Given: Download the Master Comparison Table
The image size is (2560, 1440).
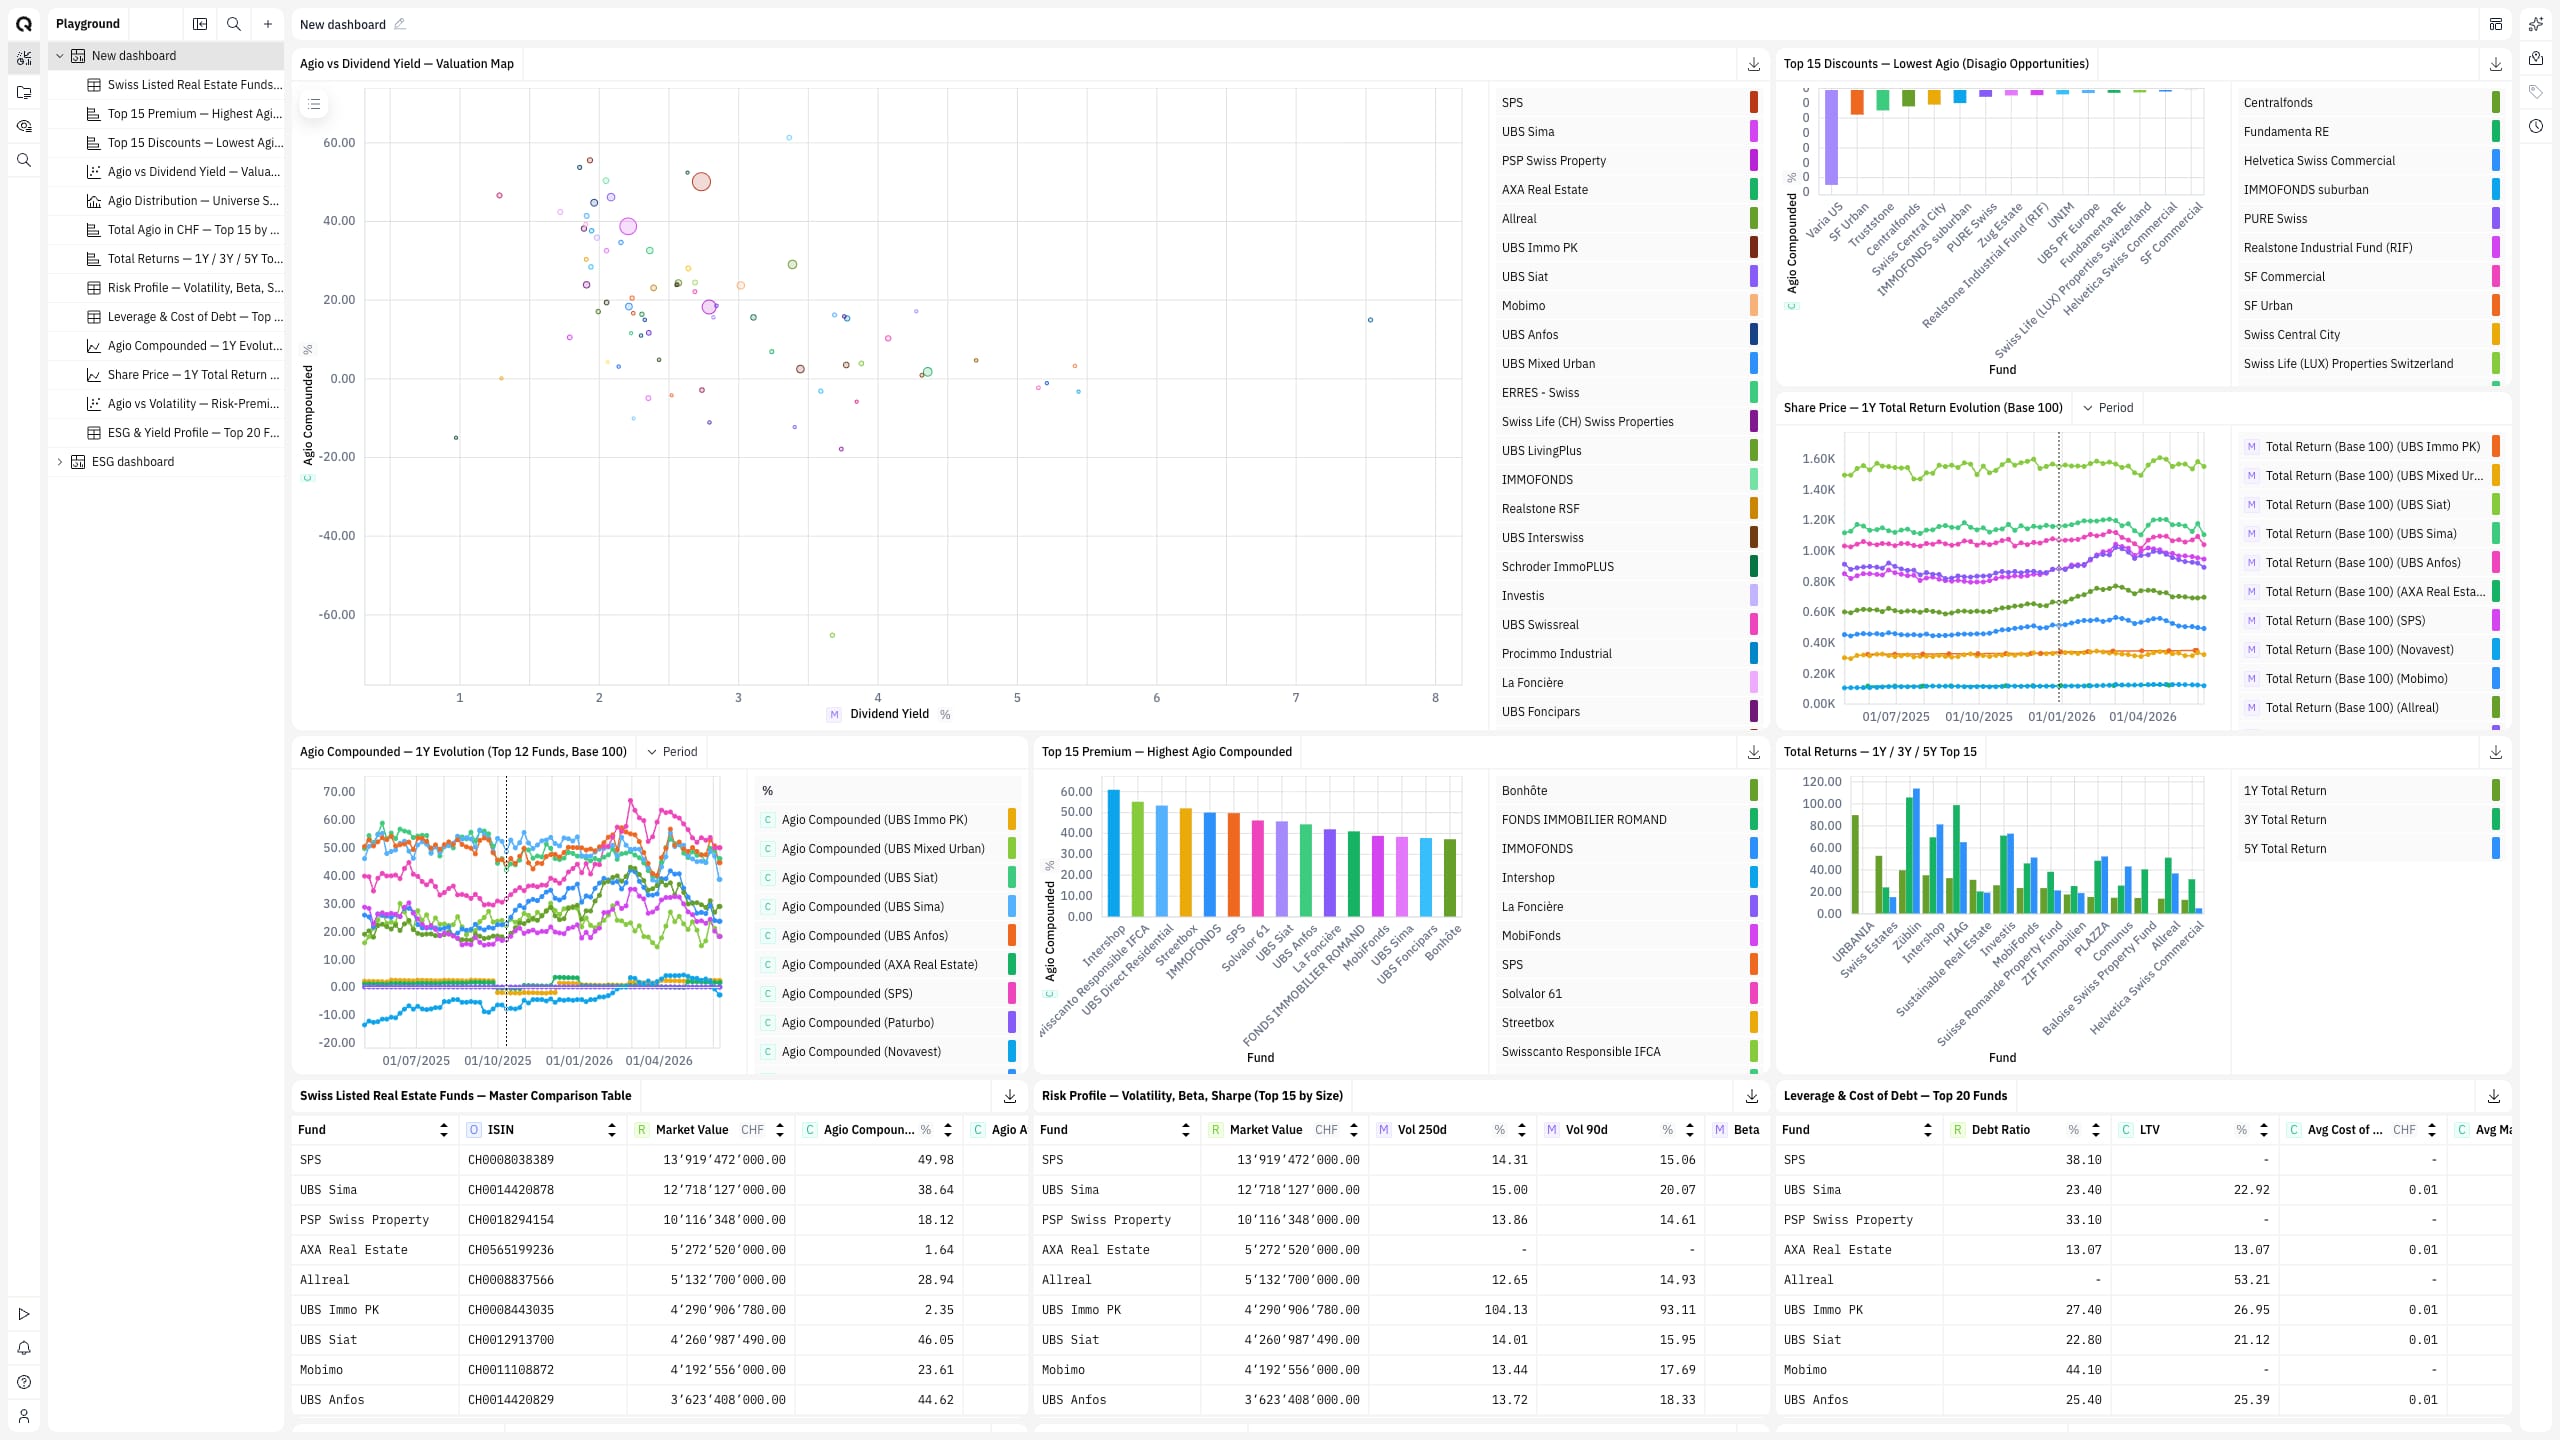Looking at the screenshot, I should (1010, 1096).
